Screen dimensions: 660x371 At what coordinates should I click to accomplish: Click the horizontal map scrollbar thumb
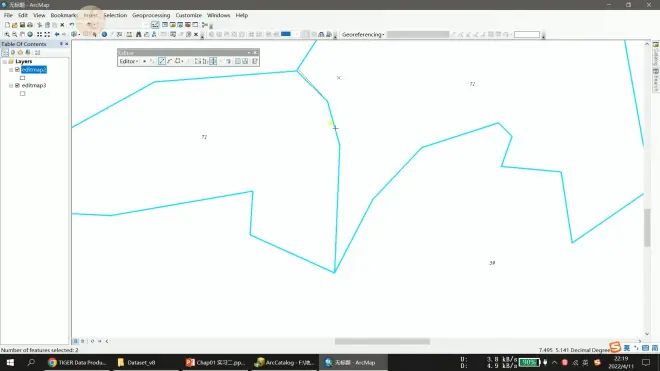[x=382, y=342]
